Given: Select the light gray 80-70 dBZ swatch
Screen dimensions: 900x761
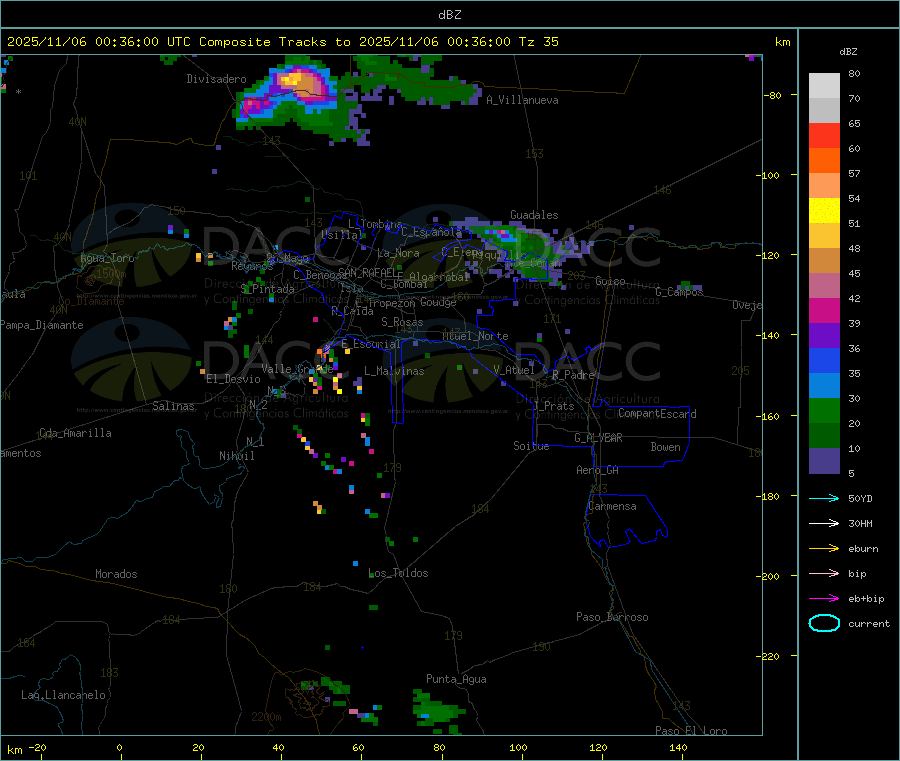Looking at the screenshot, I should pos(824,86).
